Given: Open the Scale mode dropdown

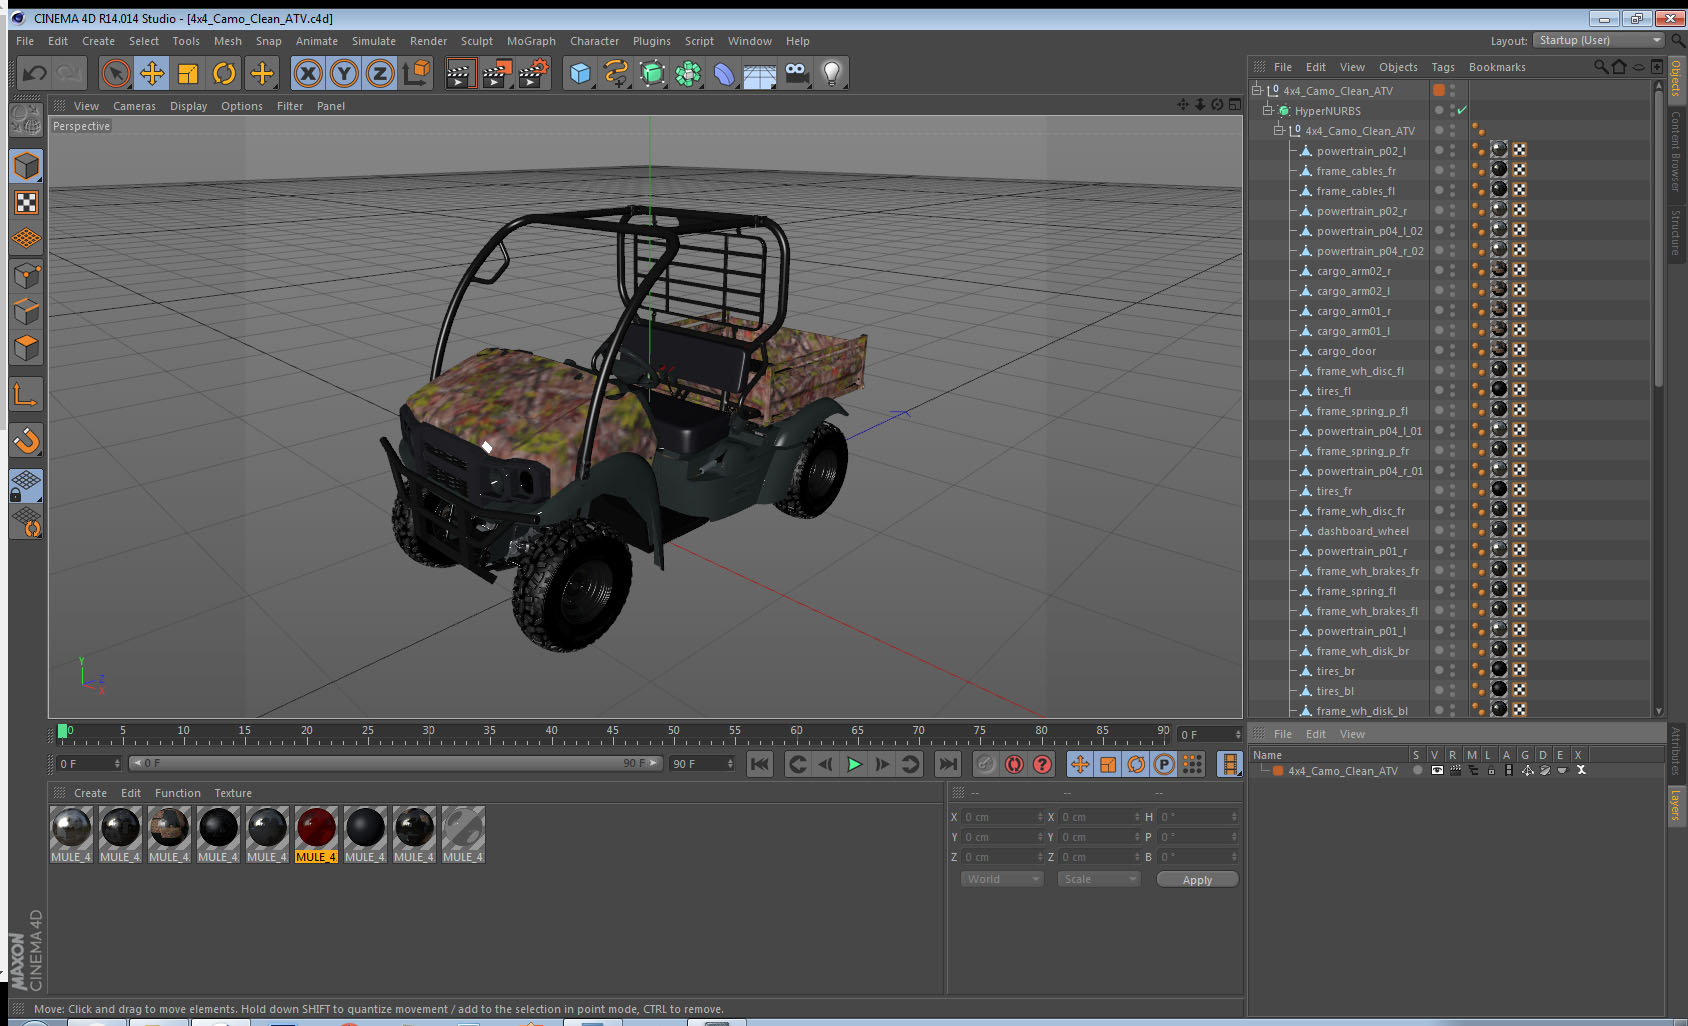Looking at the screenshot, I should [1099, 879].
